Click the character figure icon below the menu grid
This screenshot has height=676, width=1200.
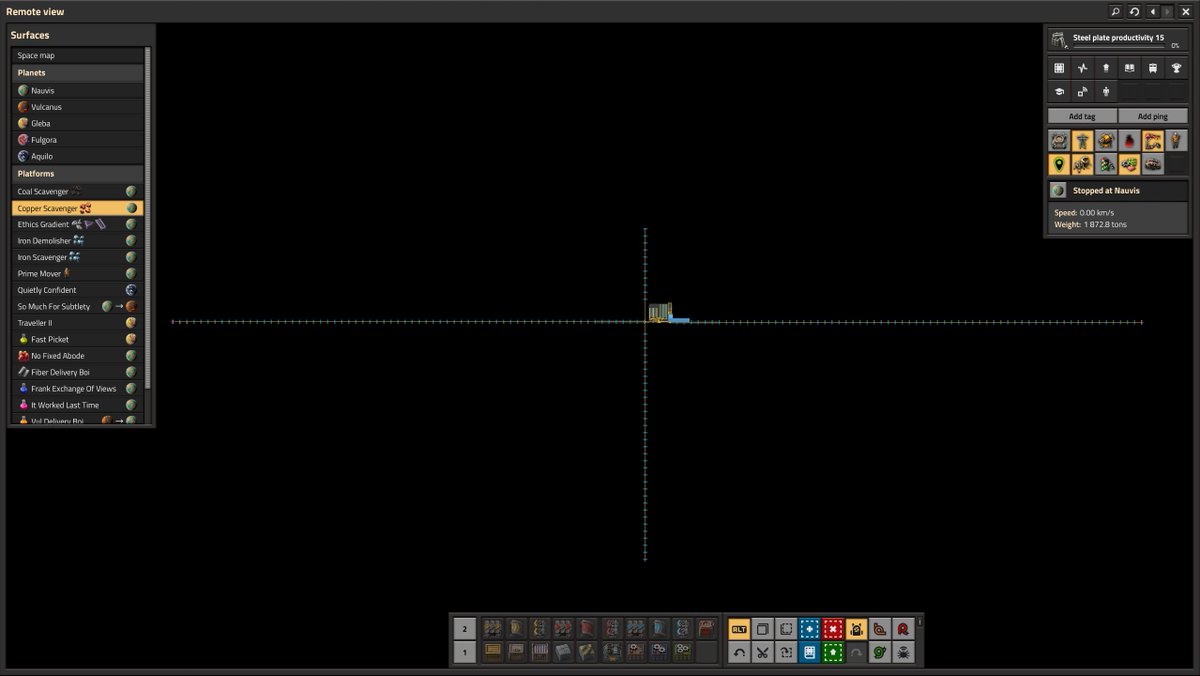(x=1106, y=91)
